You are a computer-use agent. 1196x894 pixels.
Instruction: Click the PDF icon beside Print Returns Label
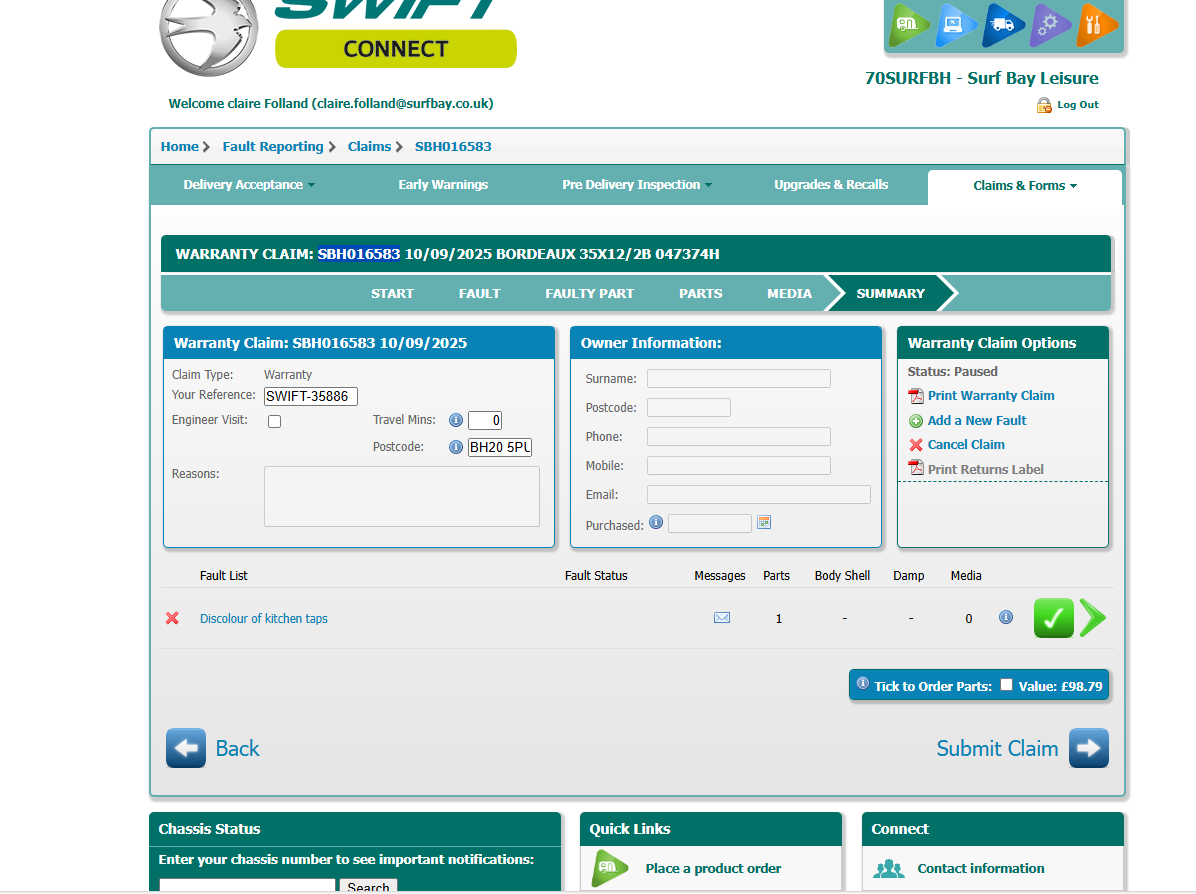[915, 468]
